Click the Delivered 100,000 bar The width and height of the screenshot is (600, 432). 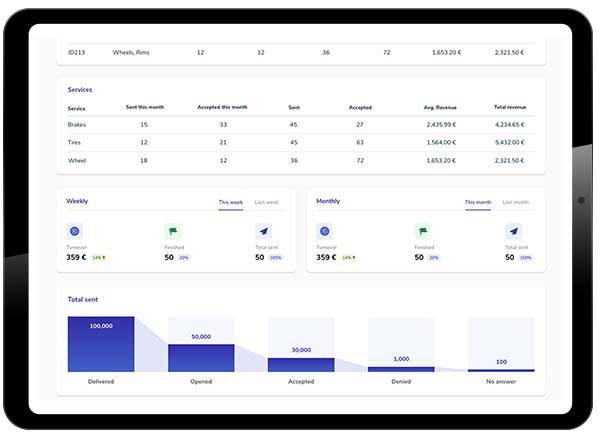click(x=101, y=344)
